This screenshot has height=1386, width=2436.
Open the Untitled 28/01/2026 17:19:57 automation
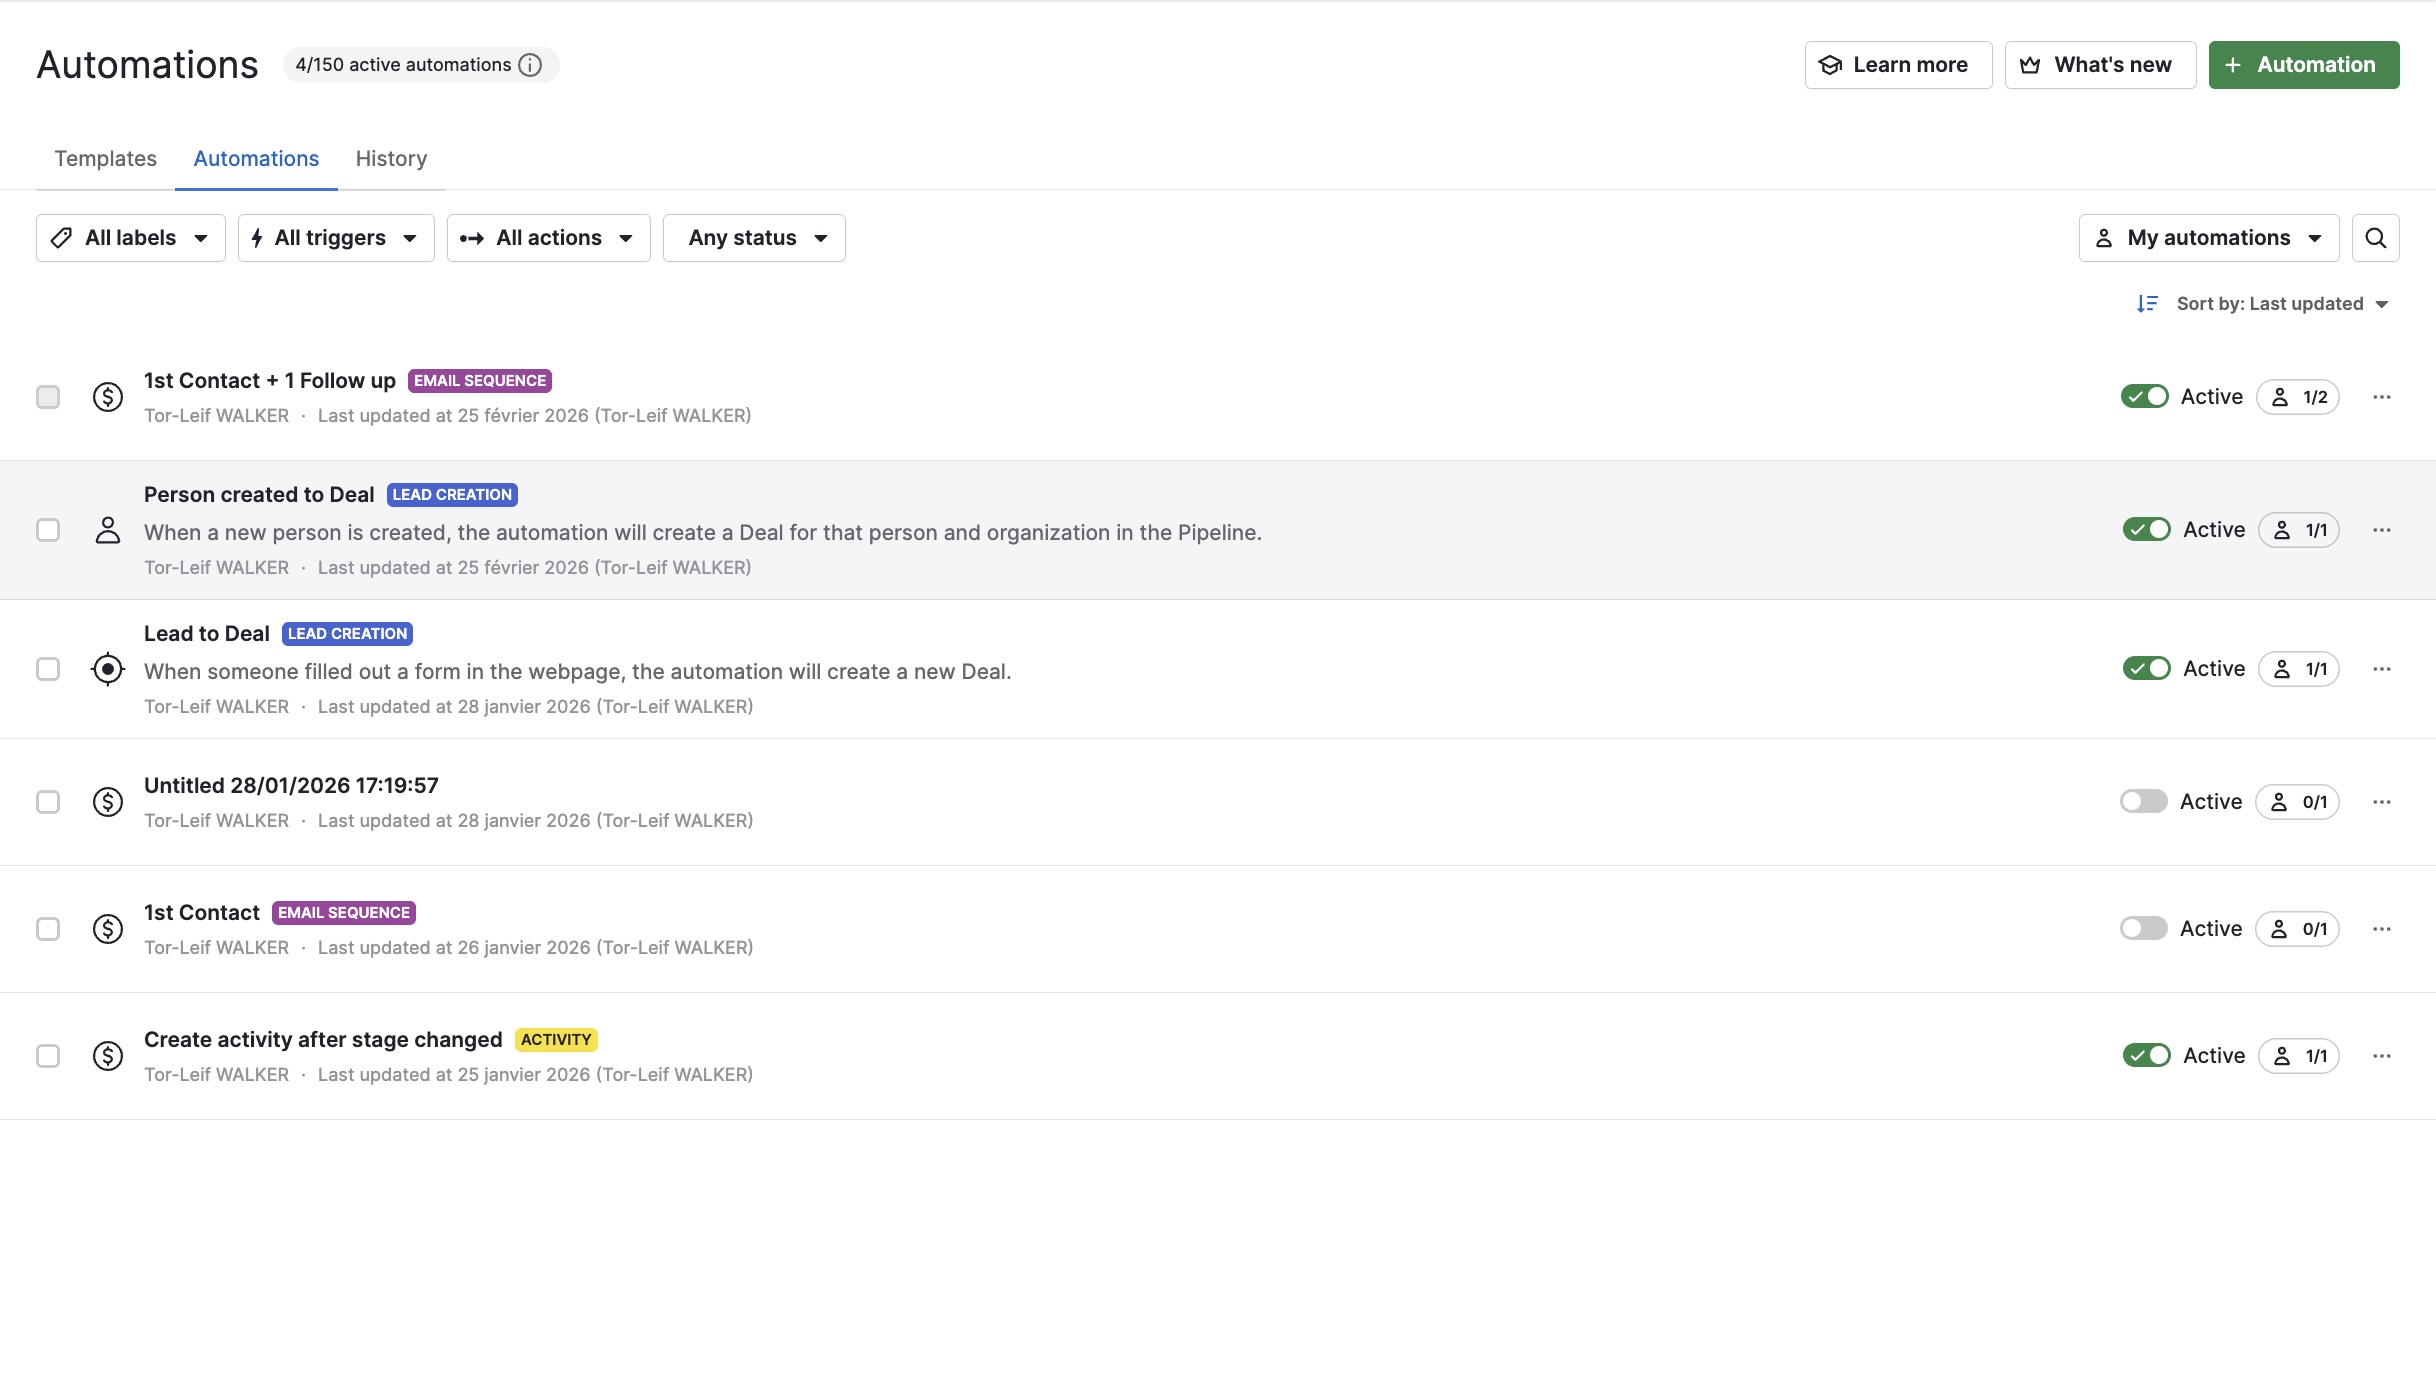click(291, 786)
